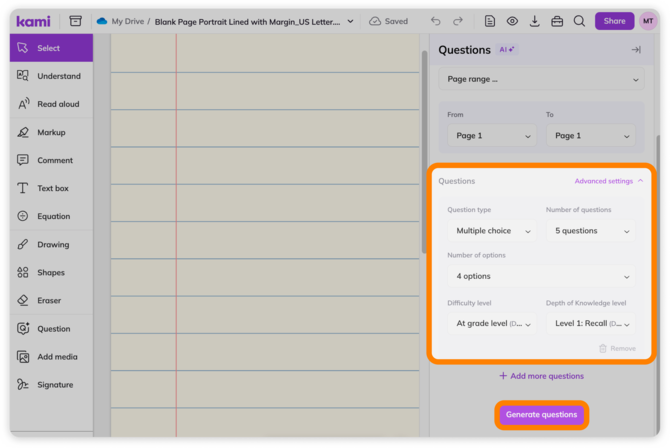Screen dimensions: 670x448
Task: Download the document
Action: tap(534, 21)
